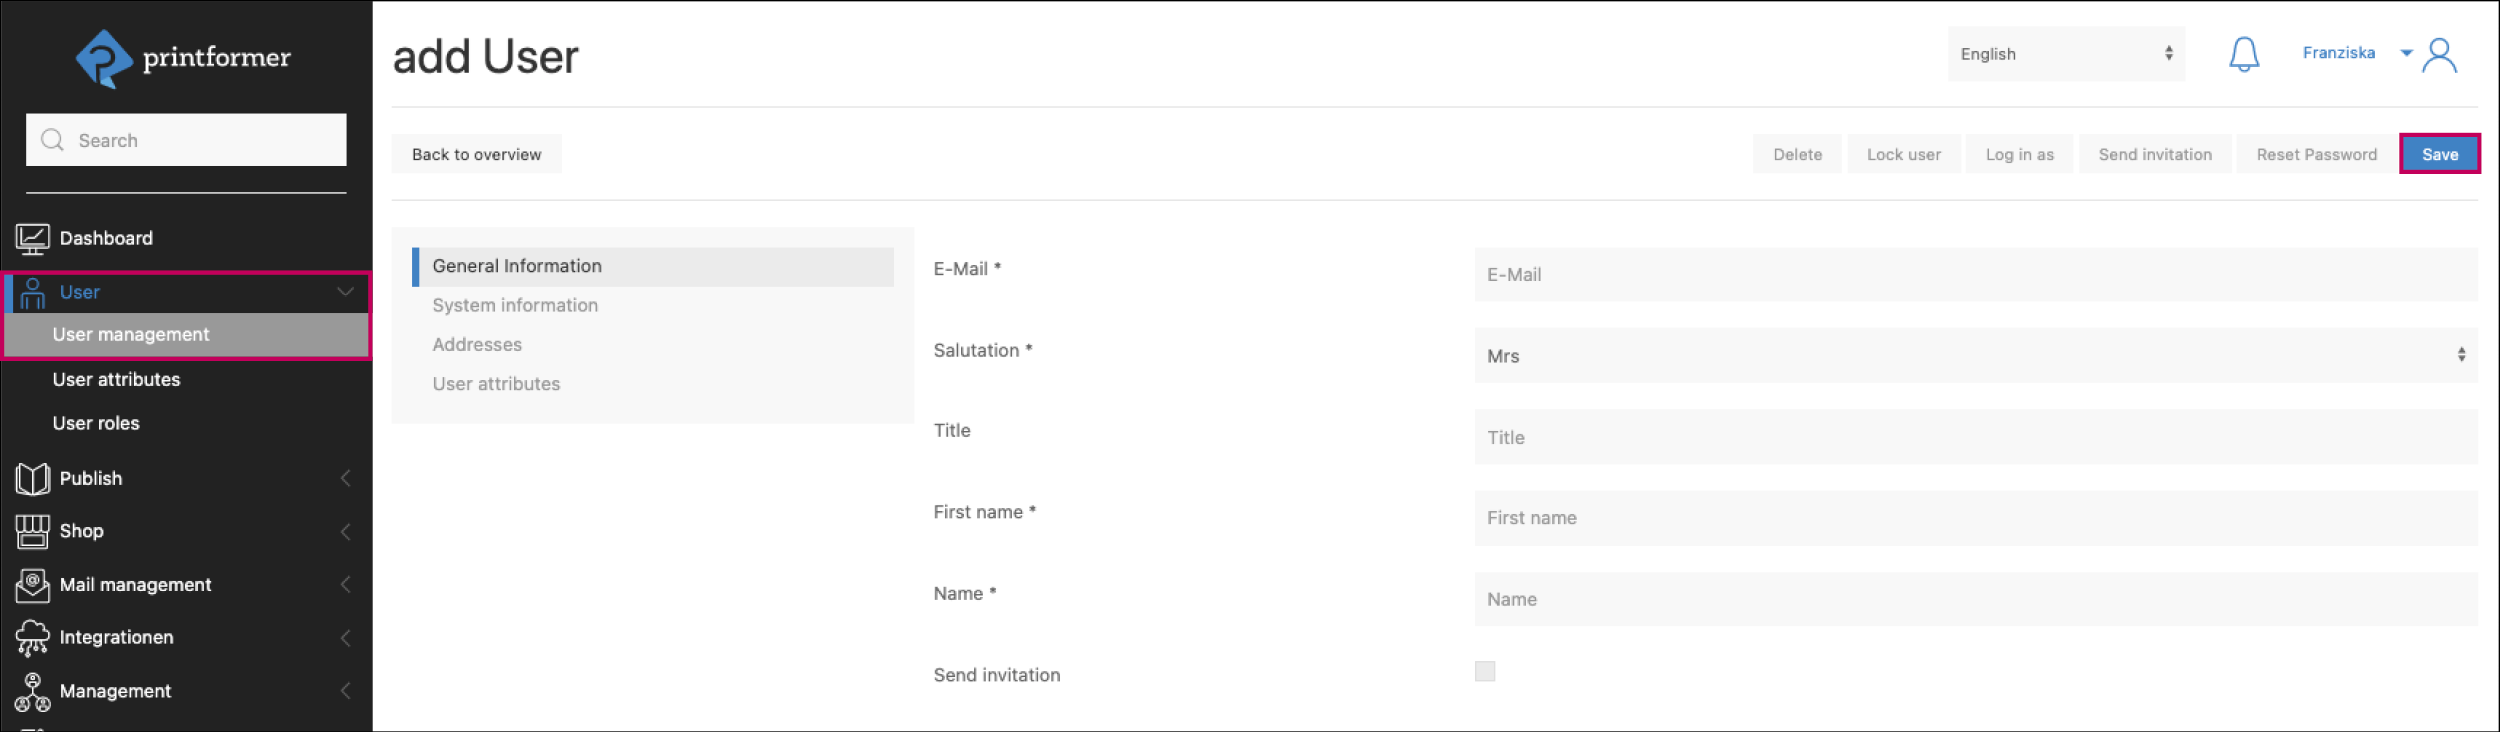2500x732 pixels.
Task: Go Back to overview
Action: coord(476,154)
